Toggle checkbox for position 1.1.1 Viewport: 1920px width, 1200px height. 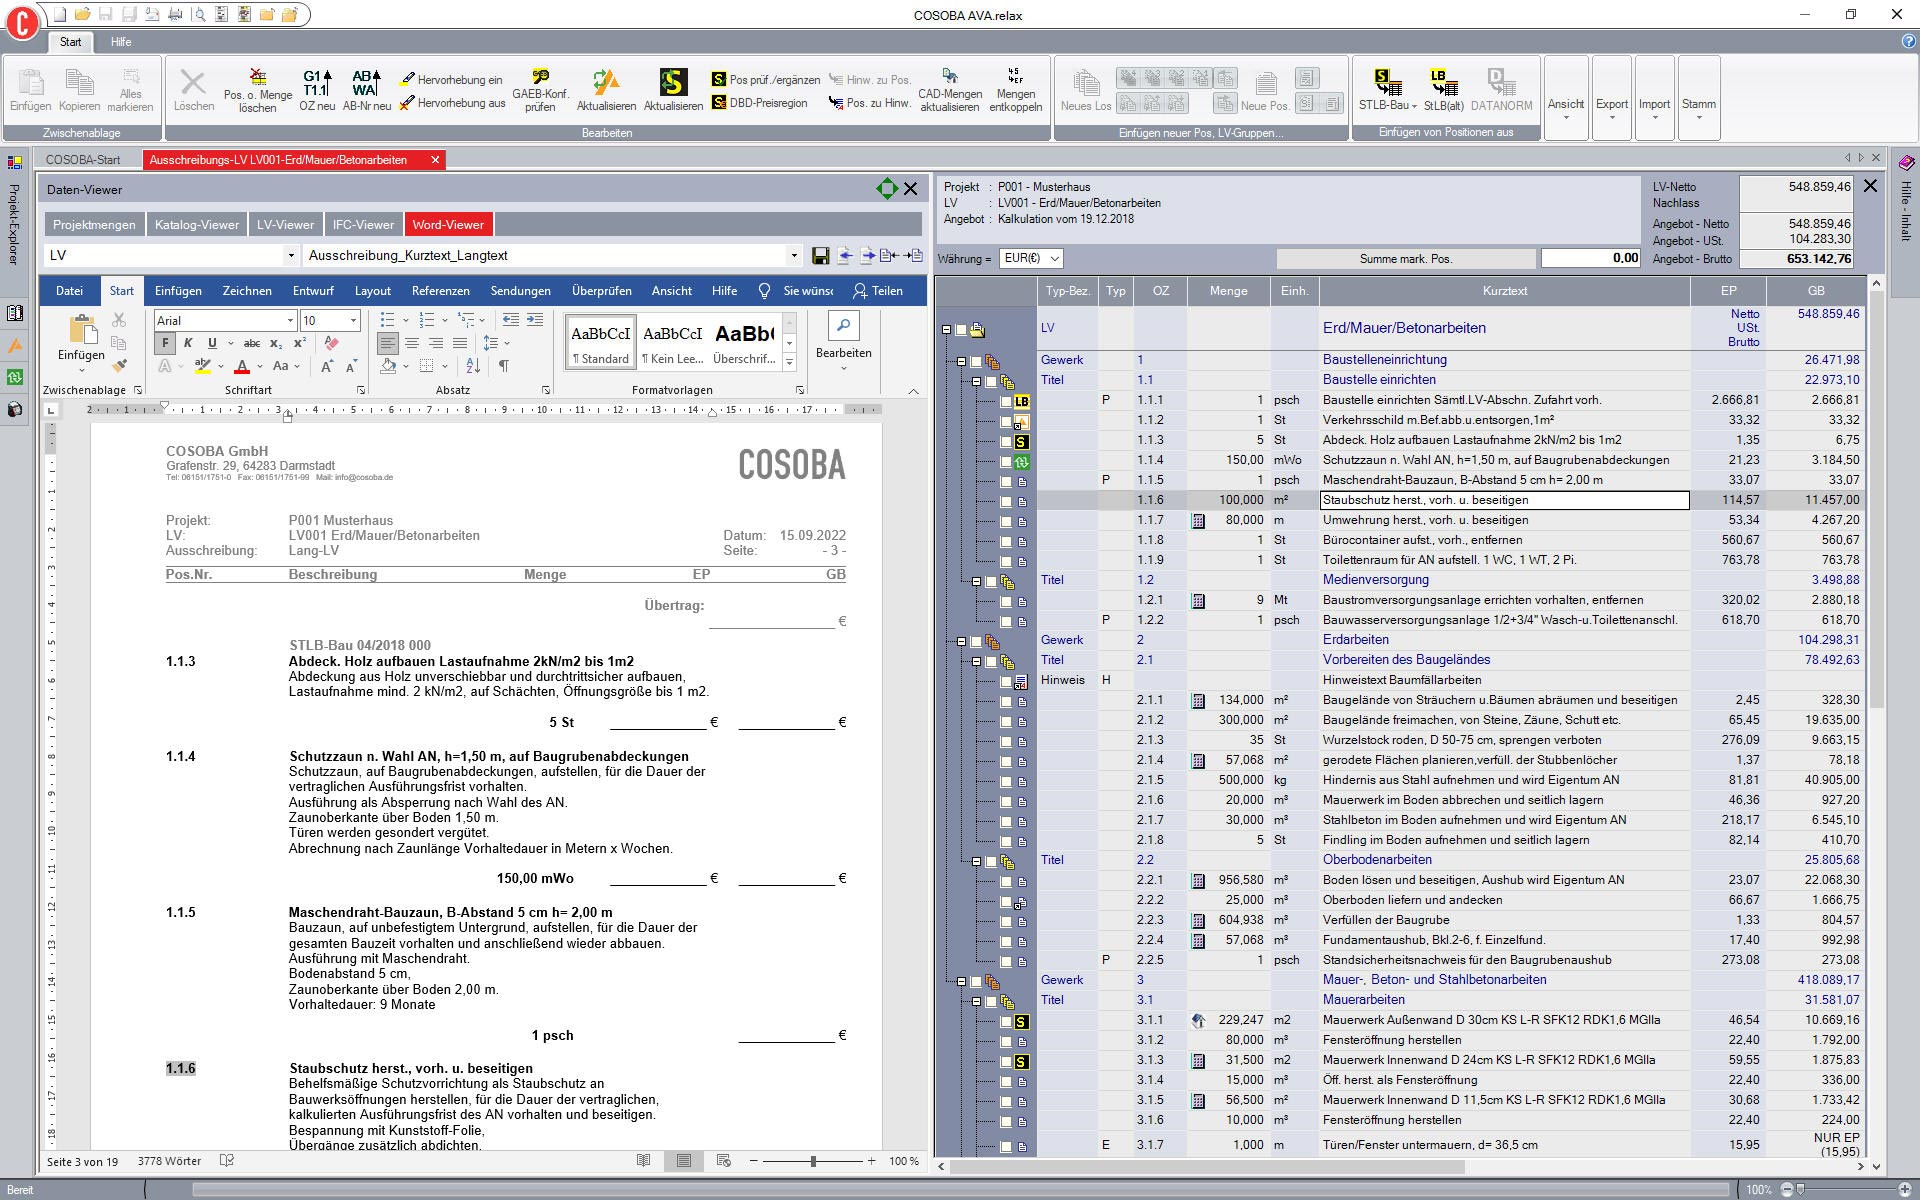(x=1006, y=402)
